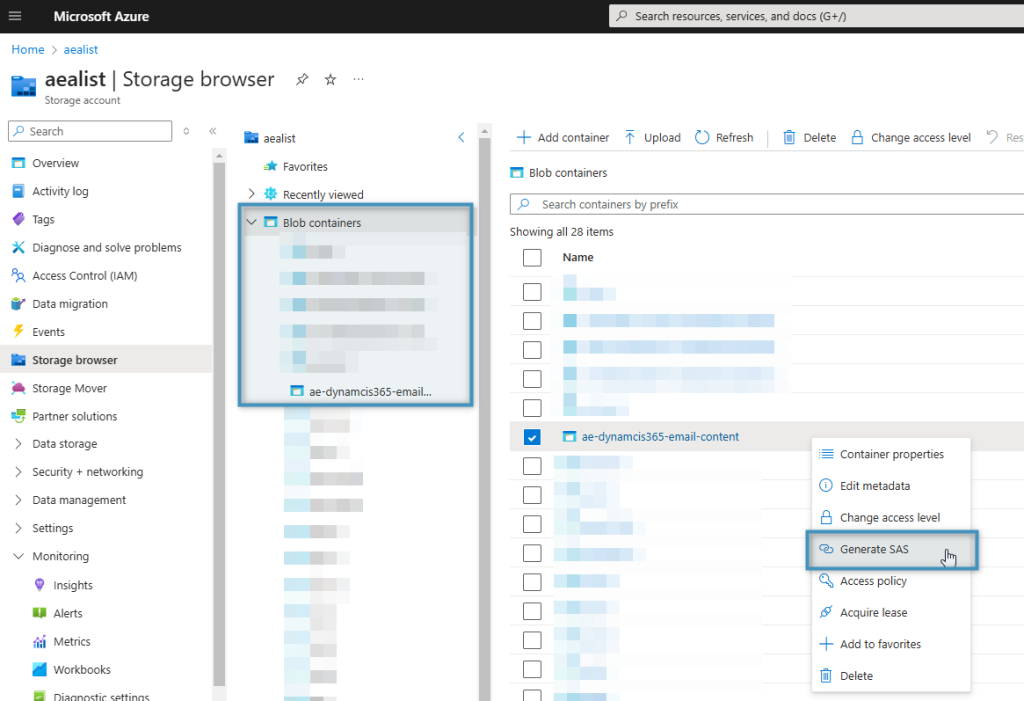Open Access Control (IAM)
The height and width of the screenshot is (701, 1024).
click(84, 276)
